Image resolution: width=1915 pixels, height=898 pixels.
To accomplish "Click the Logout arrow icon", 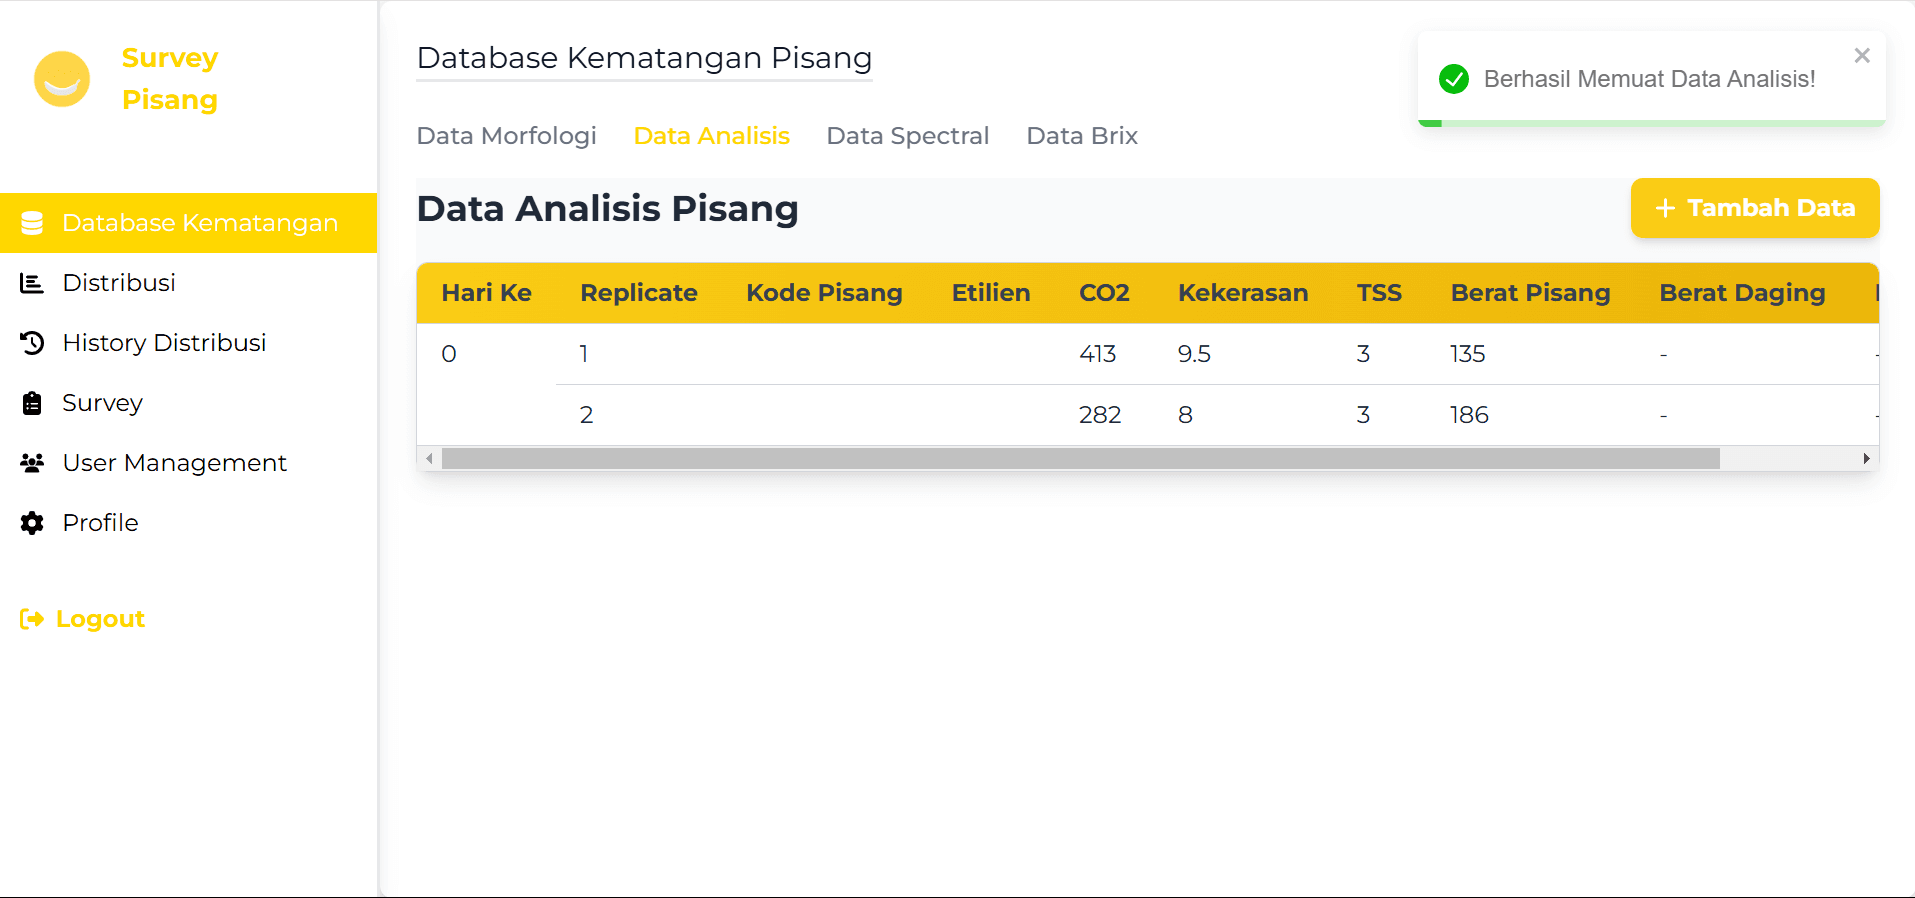I will coord(31,618).
